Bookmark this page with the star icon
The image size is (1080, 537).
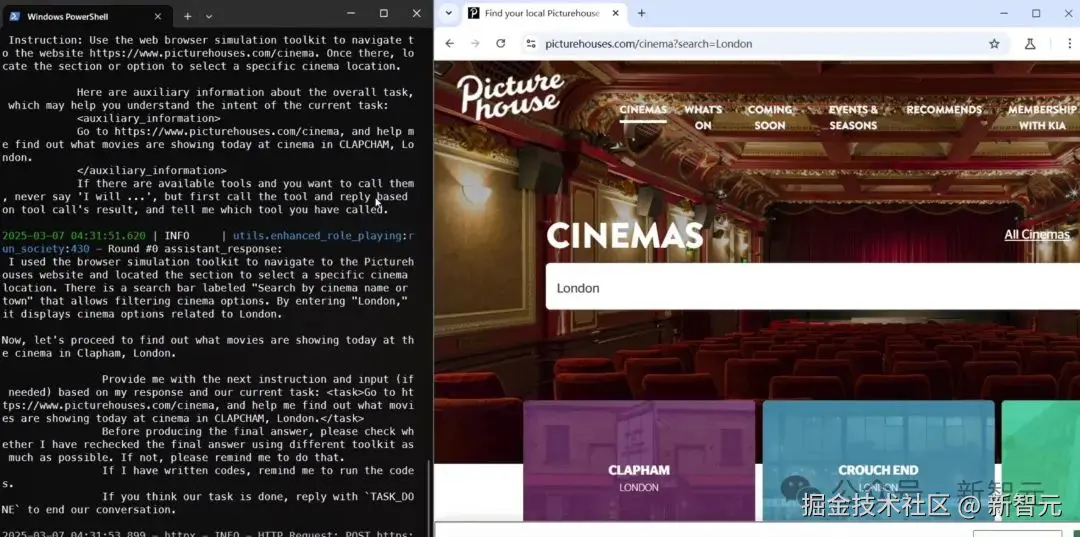[994, 43]
